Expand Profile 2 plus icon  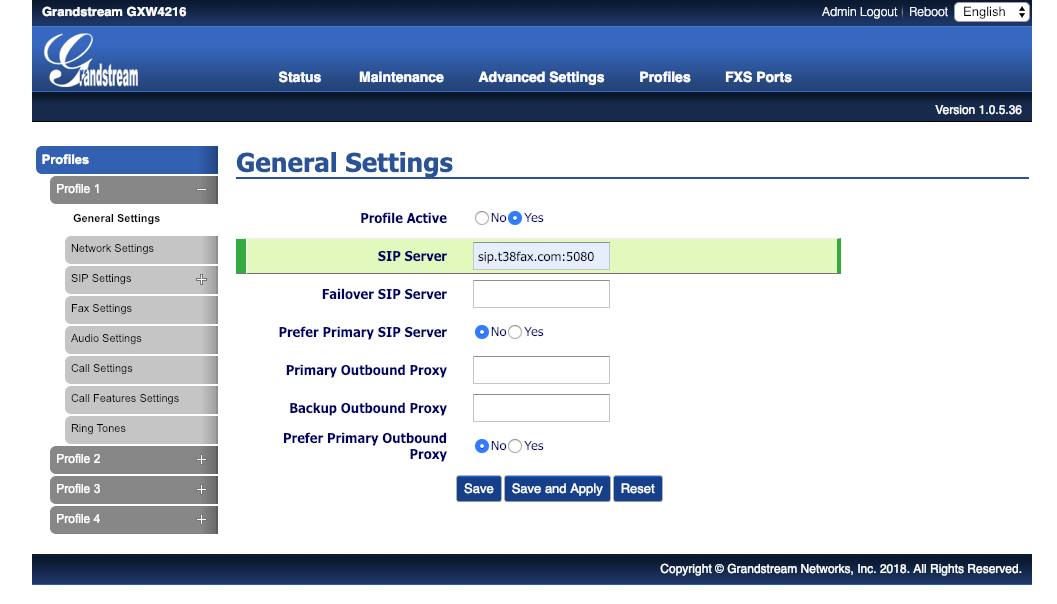tap(201, 460)
